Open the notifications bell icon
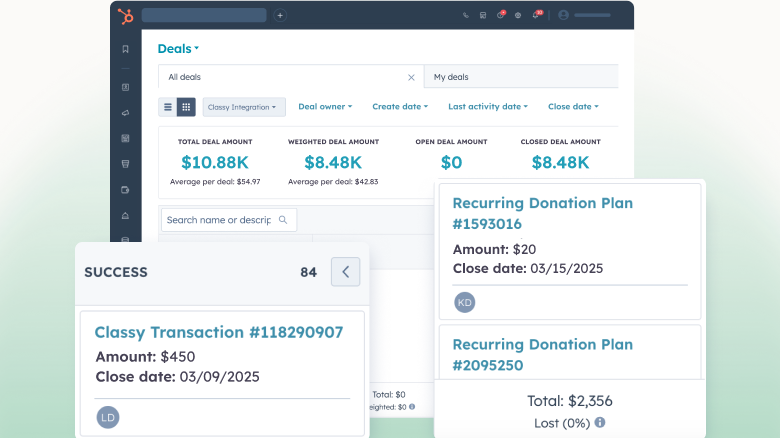 [x=536, y=15]
